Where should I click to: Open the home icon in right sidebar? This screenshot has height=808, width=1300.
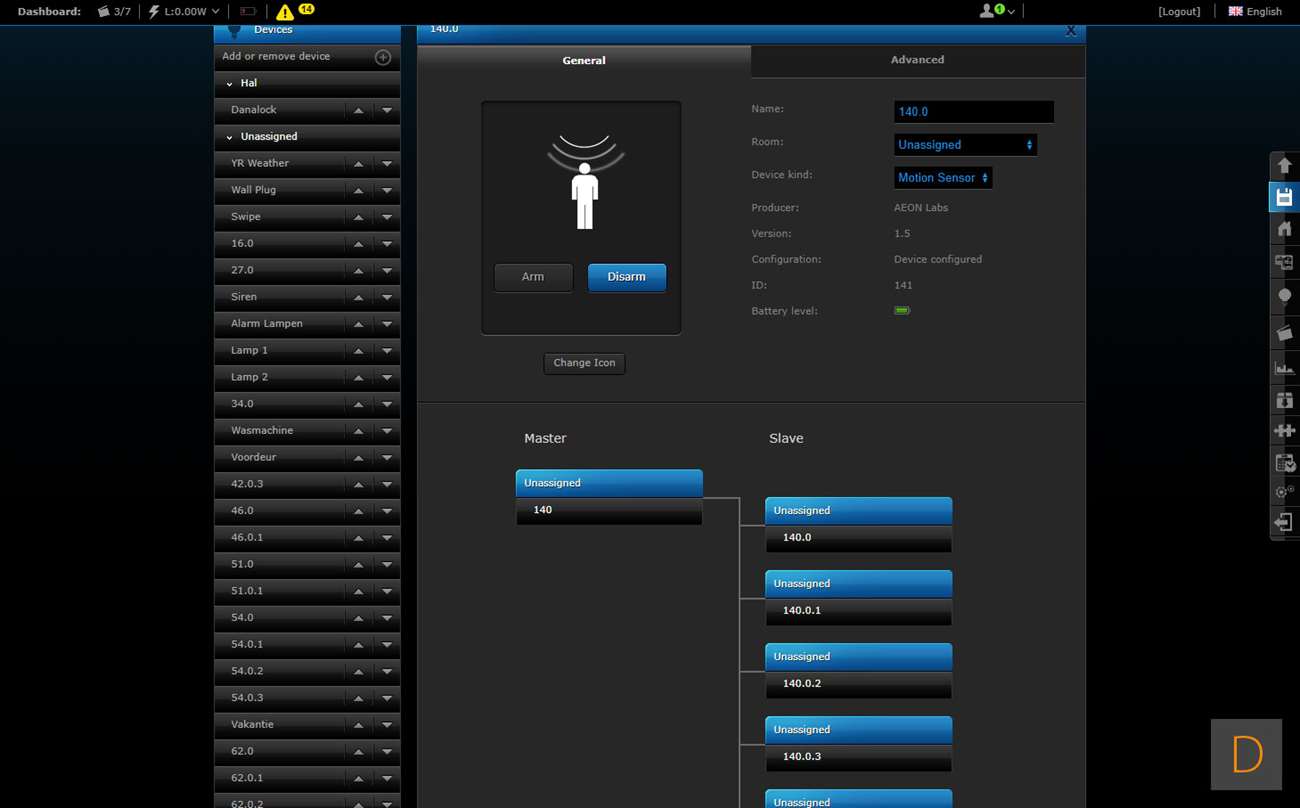[x=1285, y=229]
